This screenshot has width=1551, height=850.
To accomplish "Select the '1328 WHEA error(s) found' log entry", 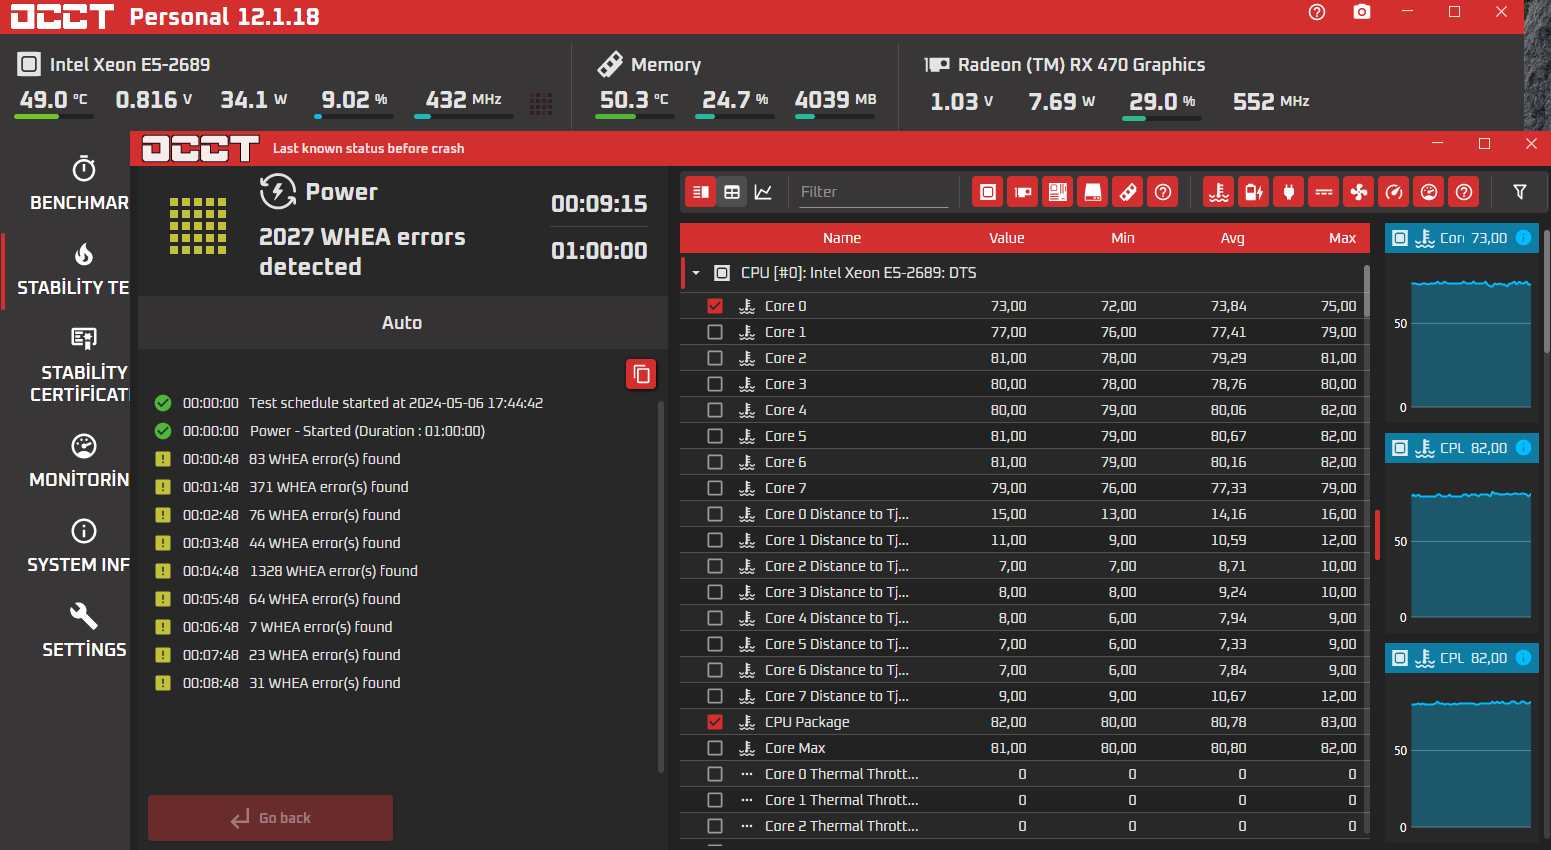I will point(334,571).
